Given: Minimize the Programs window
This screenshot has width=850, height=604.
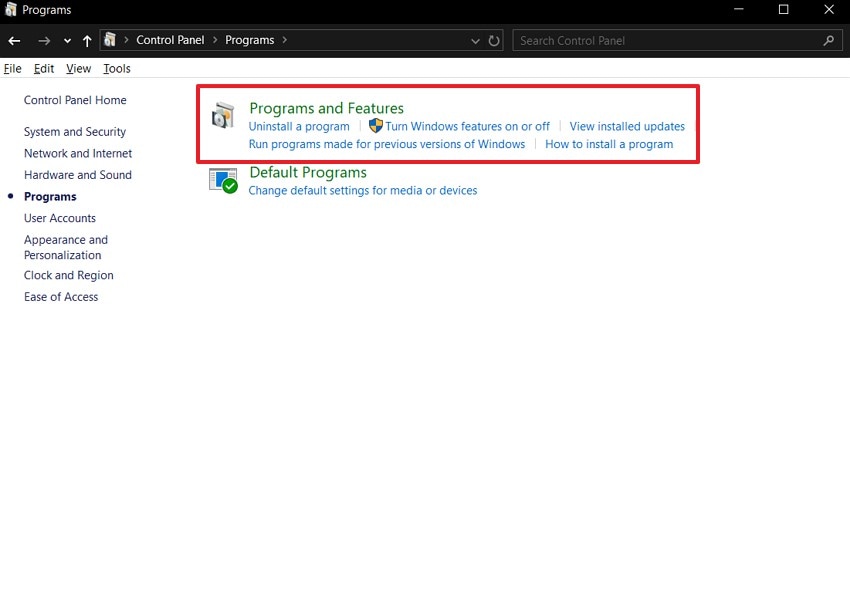Looking at the screenshot, I should coord(738,9).
